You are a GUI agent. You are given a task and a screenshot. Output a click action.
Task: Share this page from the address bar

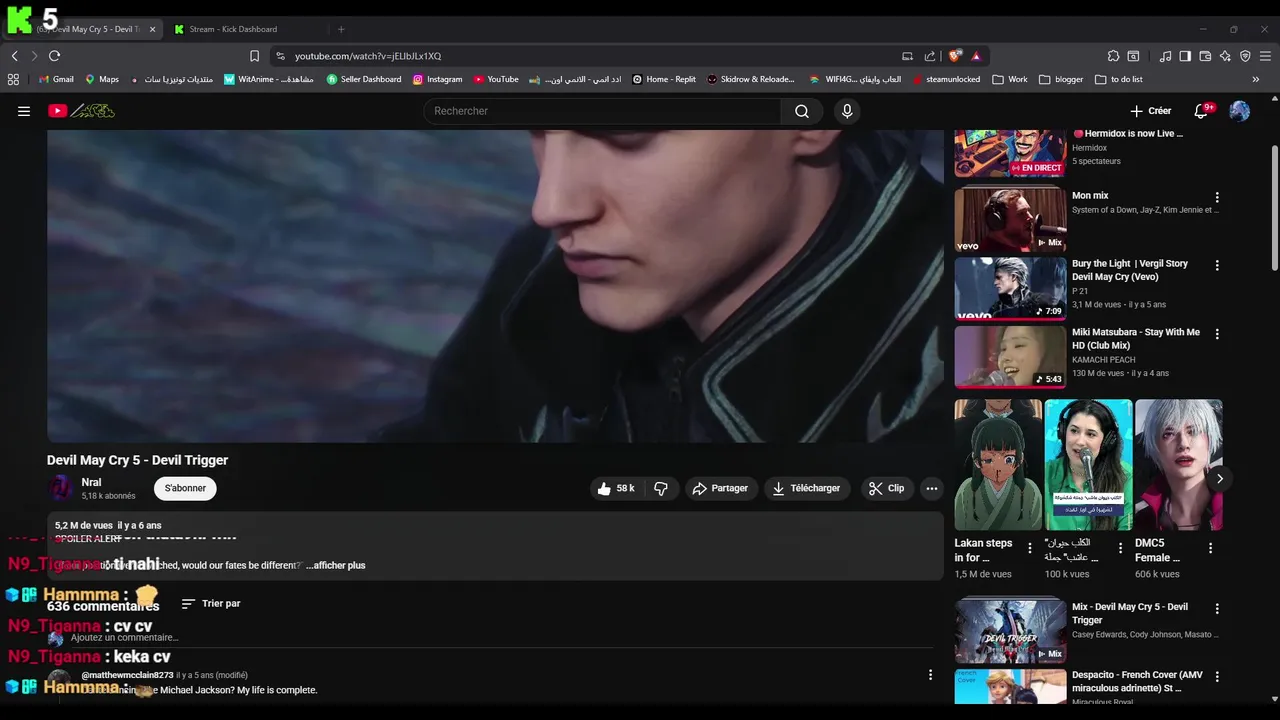[930, 56]
